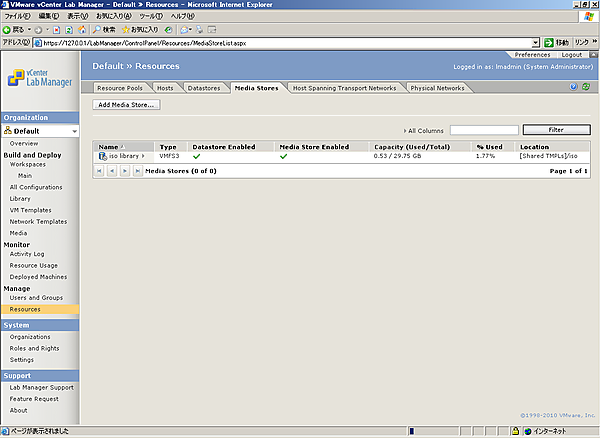The height and width of the screenshot is (438, 600).
Task: Switch to the Hosts tab
Action: pos(165,88)
